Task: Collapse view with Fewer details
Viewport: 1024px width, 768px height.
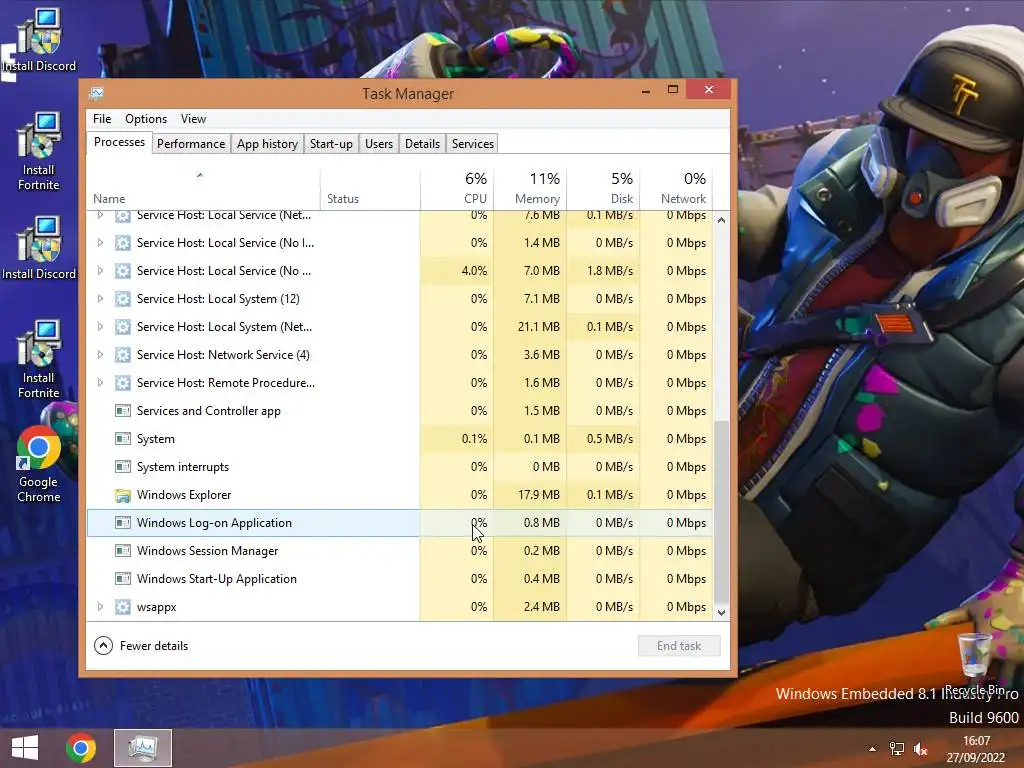Action: click(x=141, y=646)
